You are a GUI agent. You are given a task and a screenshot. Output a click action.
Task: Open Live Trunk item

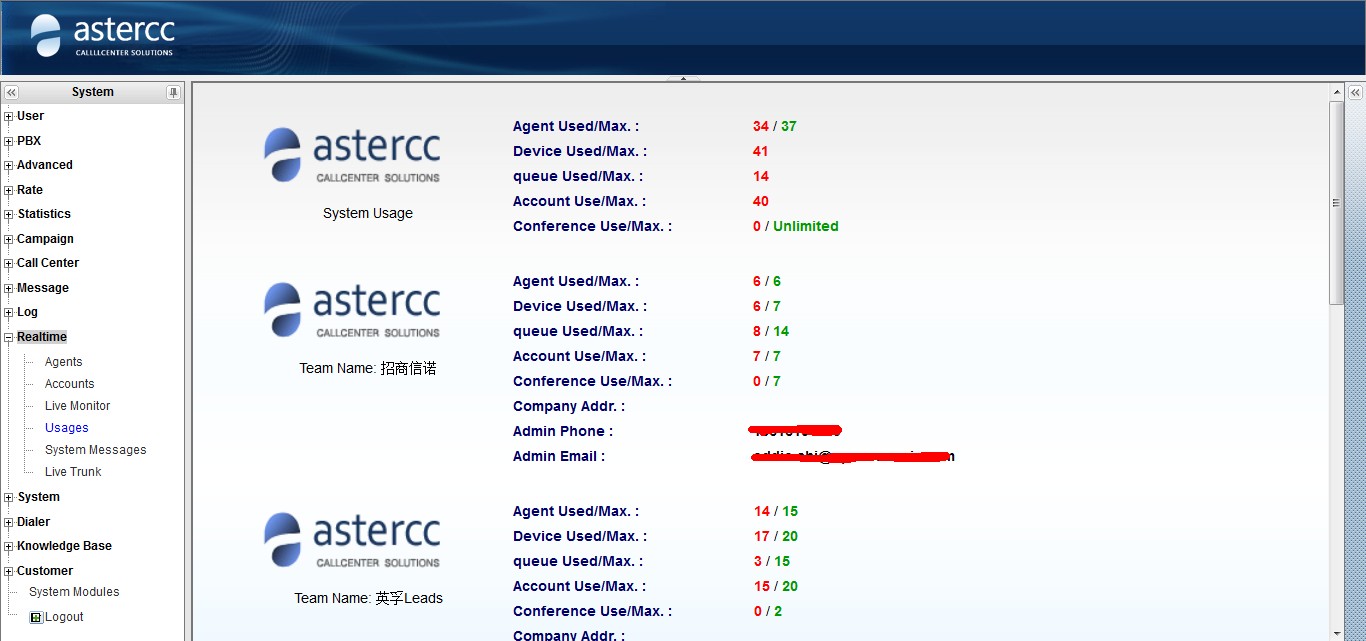tap(73, 472)
